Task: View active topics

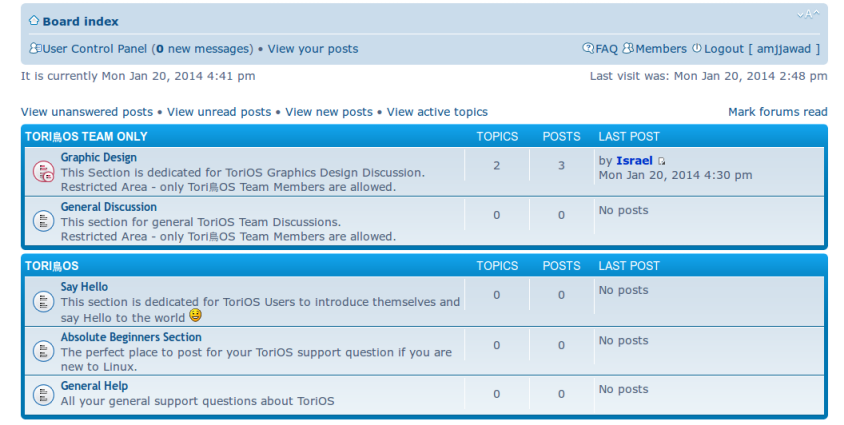Action: tap(437, 112)
